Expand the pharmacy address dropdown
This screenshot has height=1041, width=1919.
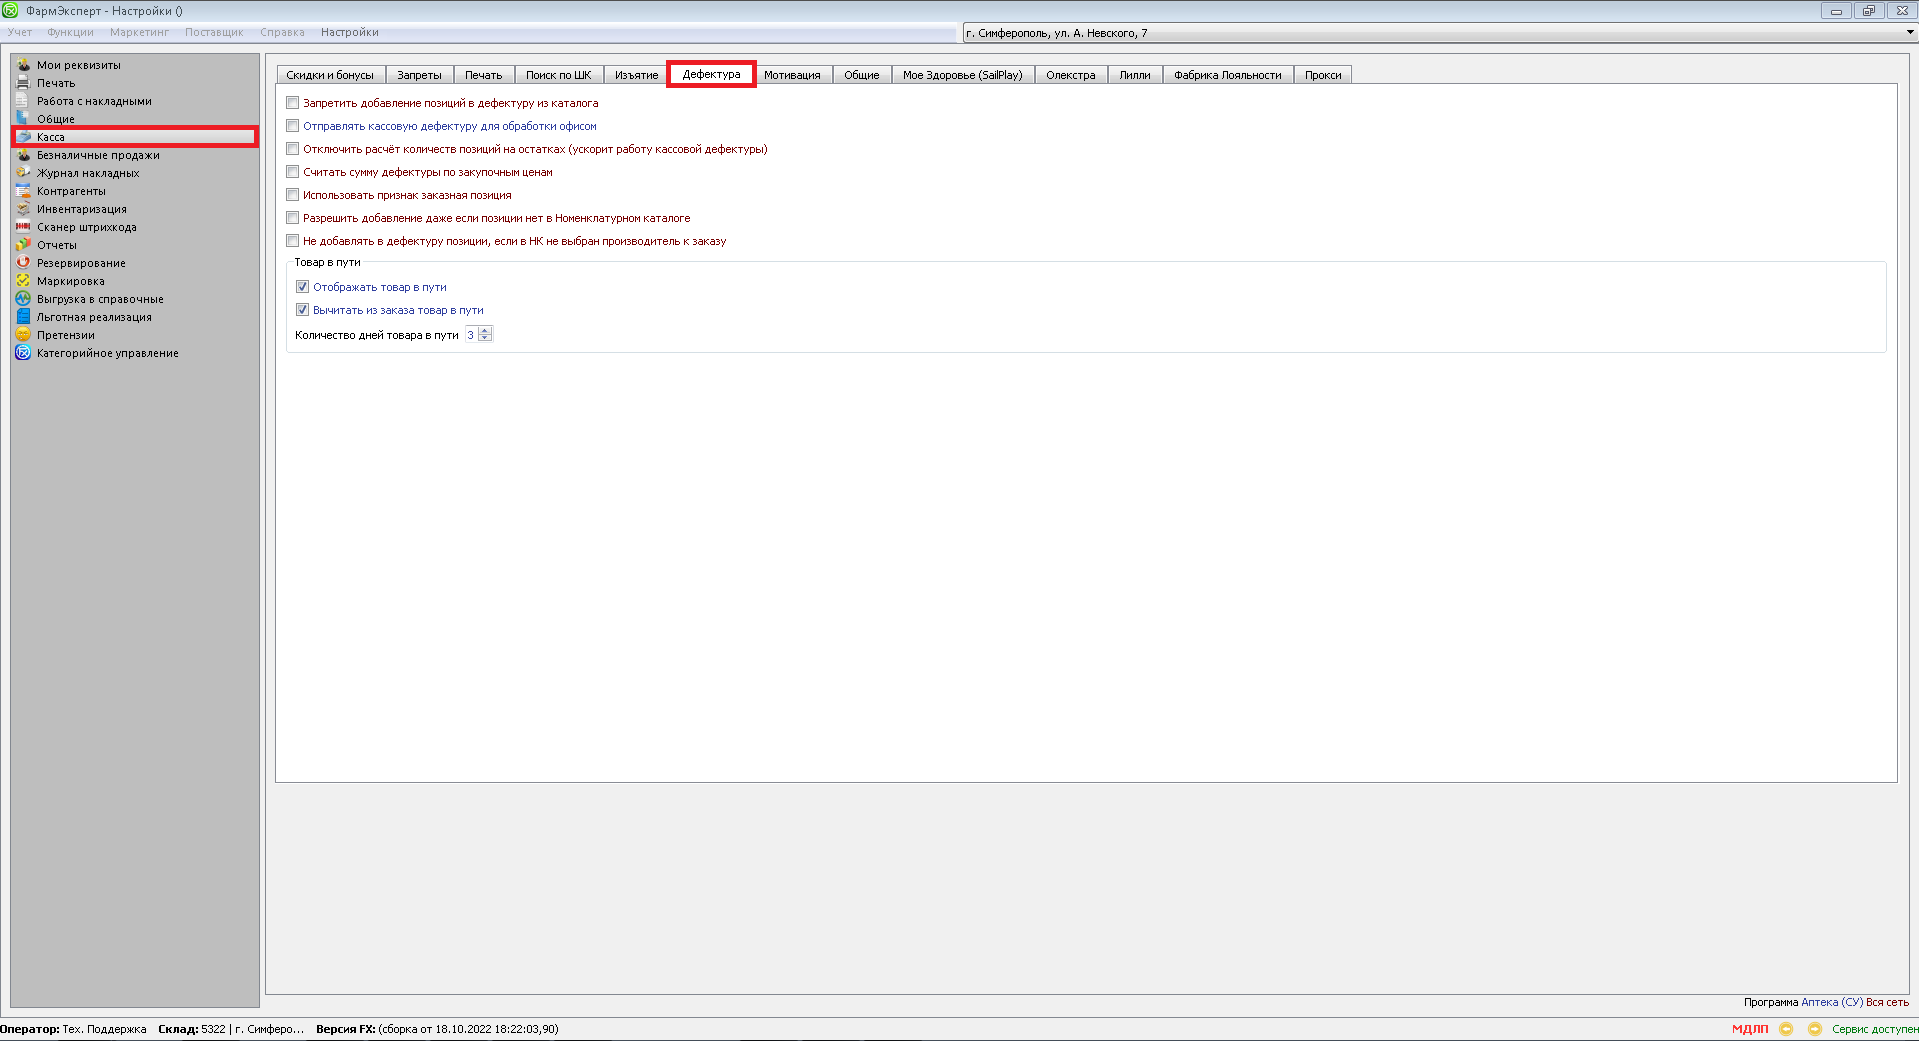1910,33
